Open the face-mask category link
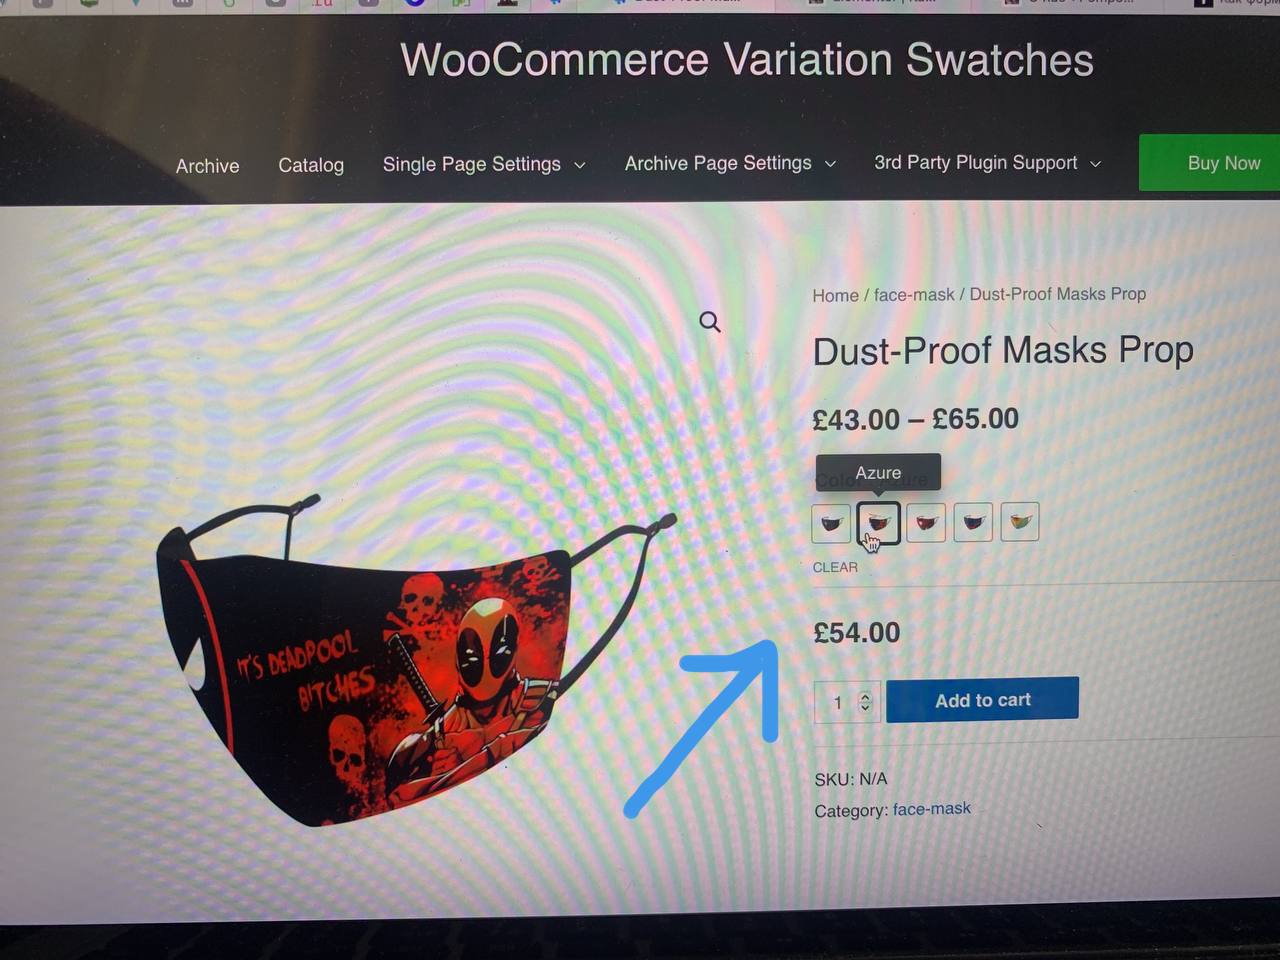The height and width of the screenshot is (960, 1280). (931, 808)
